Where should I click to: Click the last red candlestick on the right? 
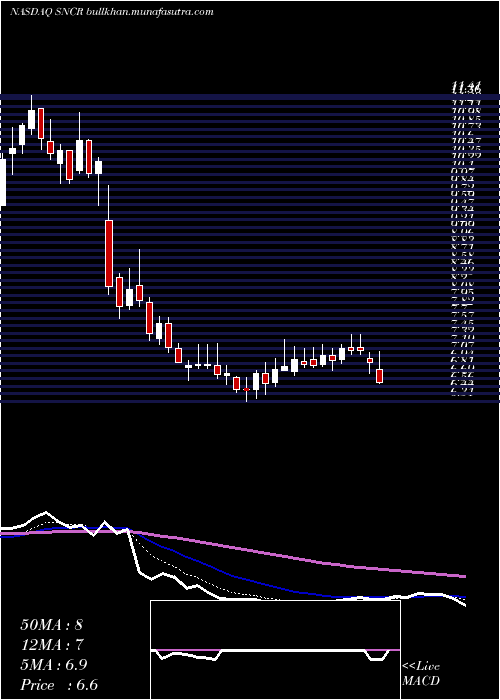(x=379, y=375)
